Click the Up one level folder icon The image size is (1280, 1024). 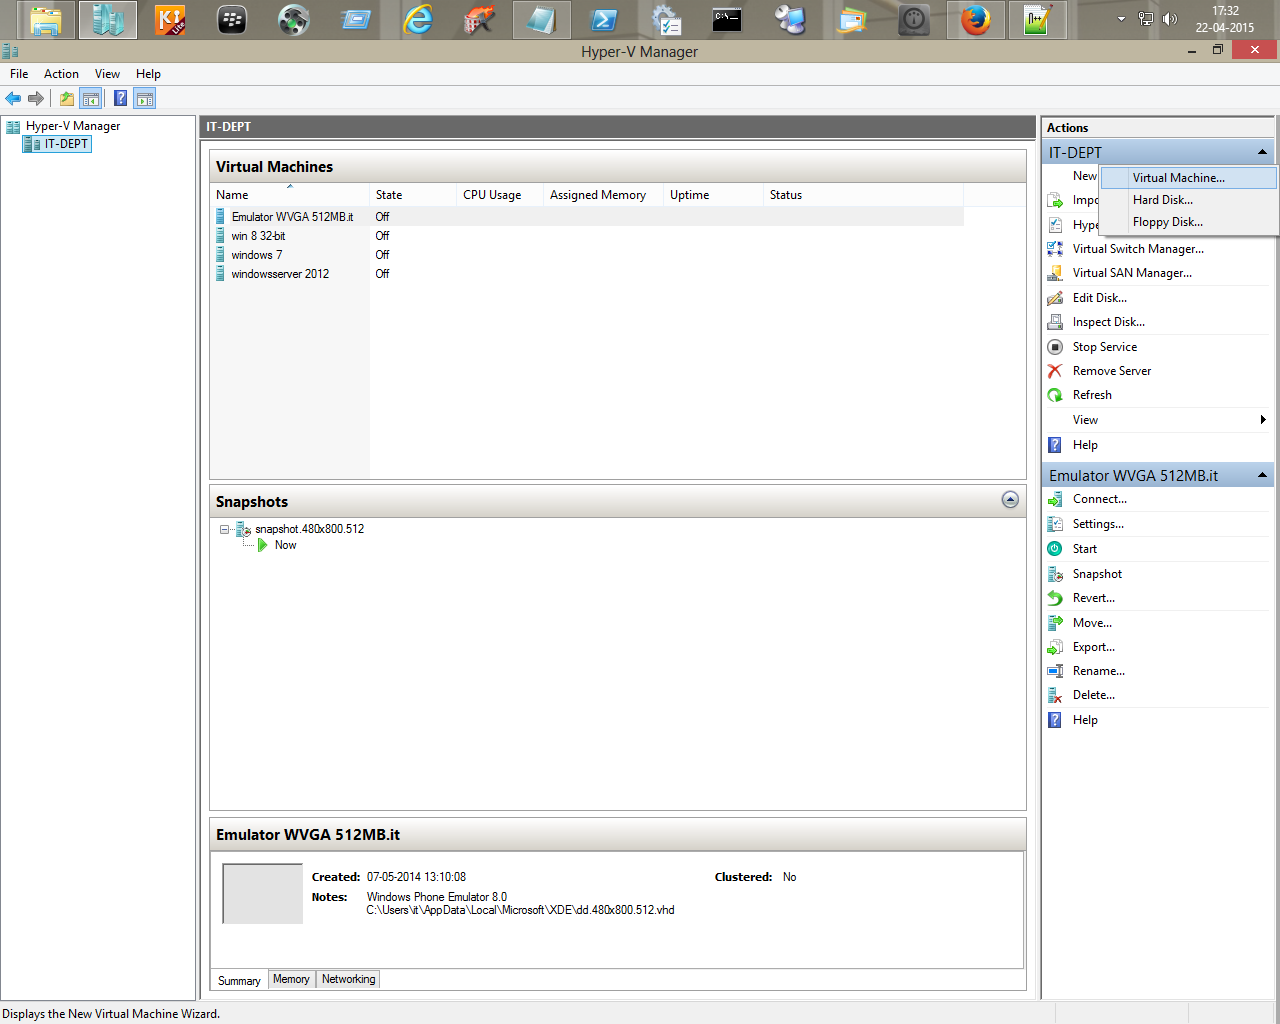[67, 98]
